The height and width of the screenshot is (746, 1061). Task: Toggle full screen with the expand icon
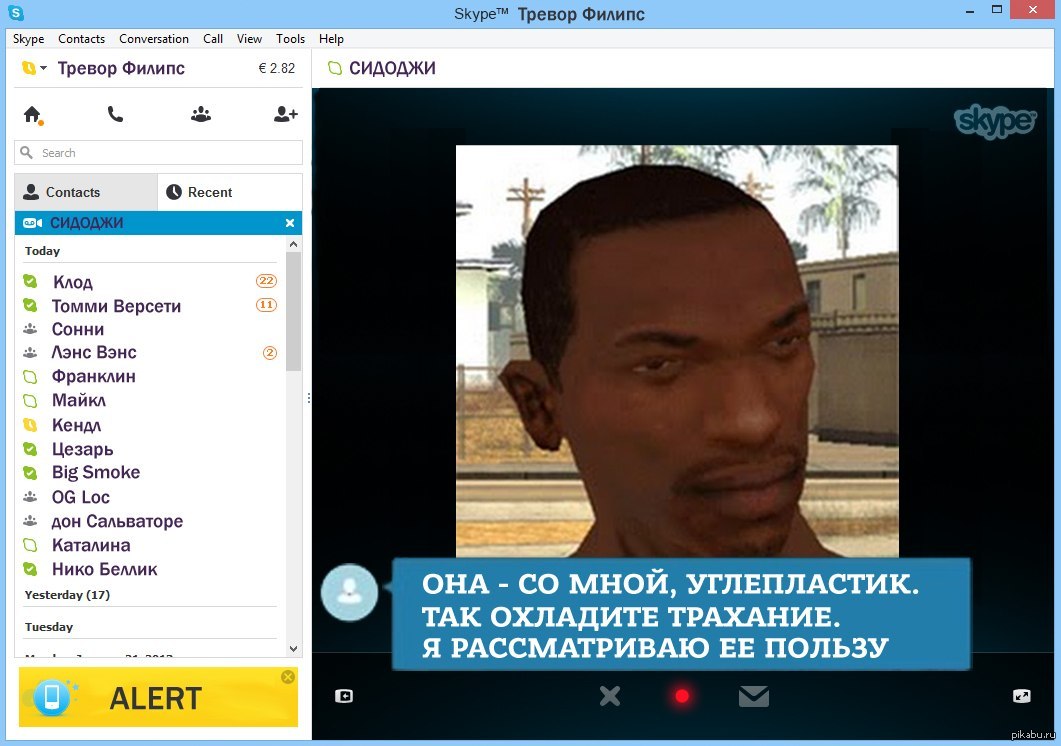pos(1022,696)
